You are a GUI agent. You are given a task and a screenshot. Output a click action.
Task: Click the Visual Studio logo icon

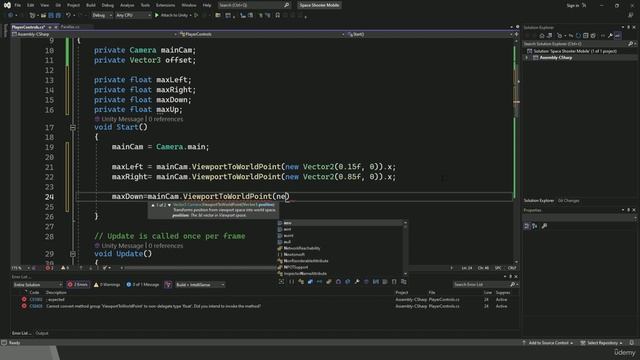click(7, 5)
